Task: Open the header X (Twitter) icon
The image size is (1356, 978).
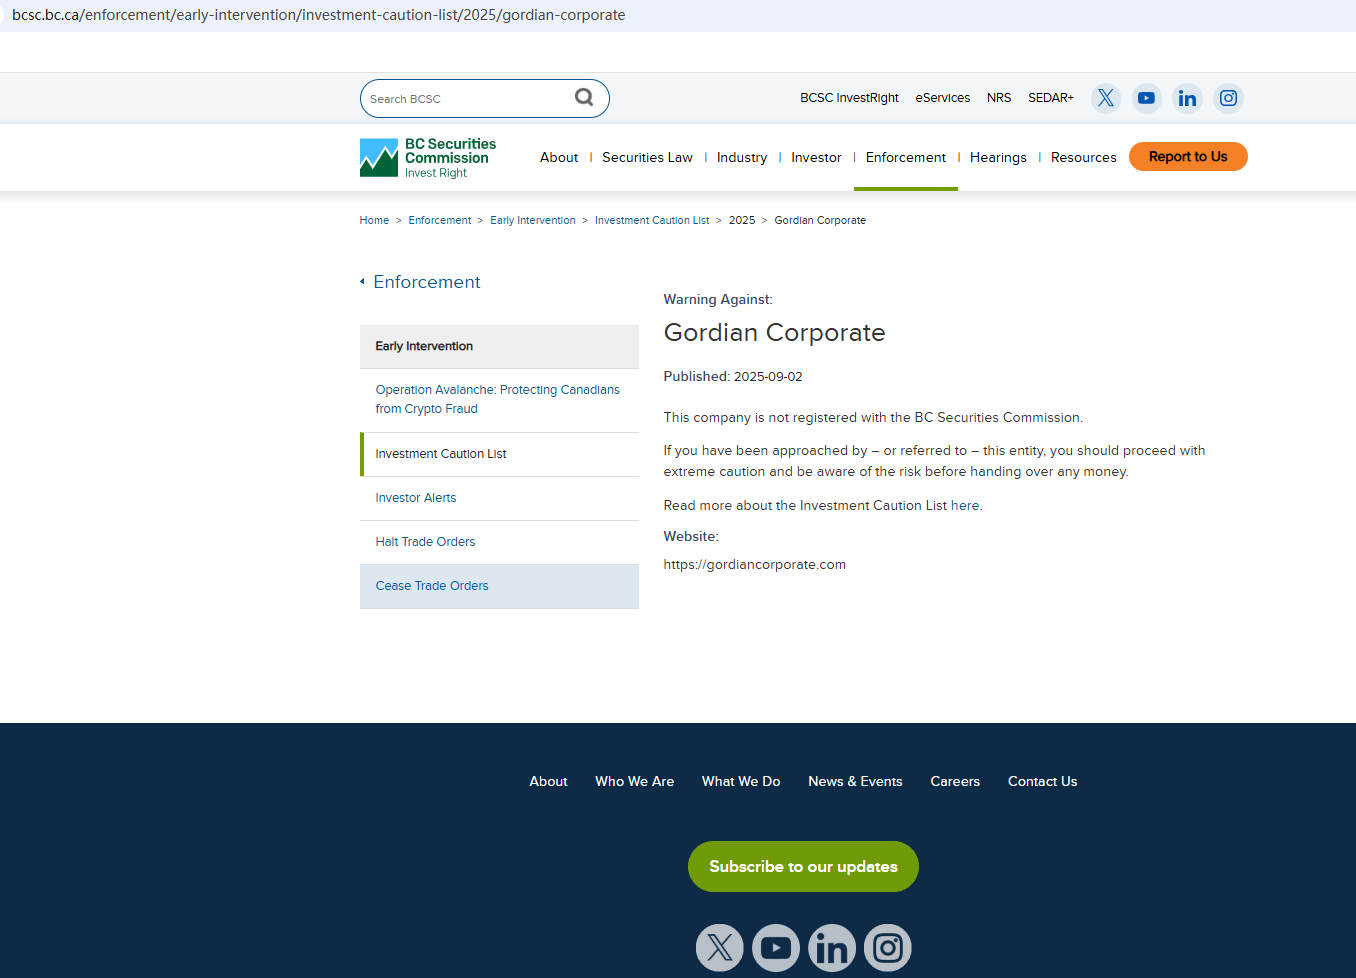Action: 1105,98
